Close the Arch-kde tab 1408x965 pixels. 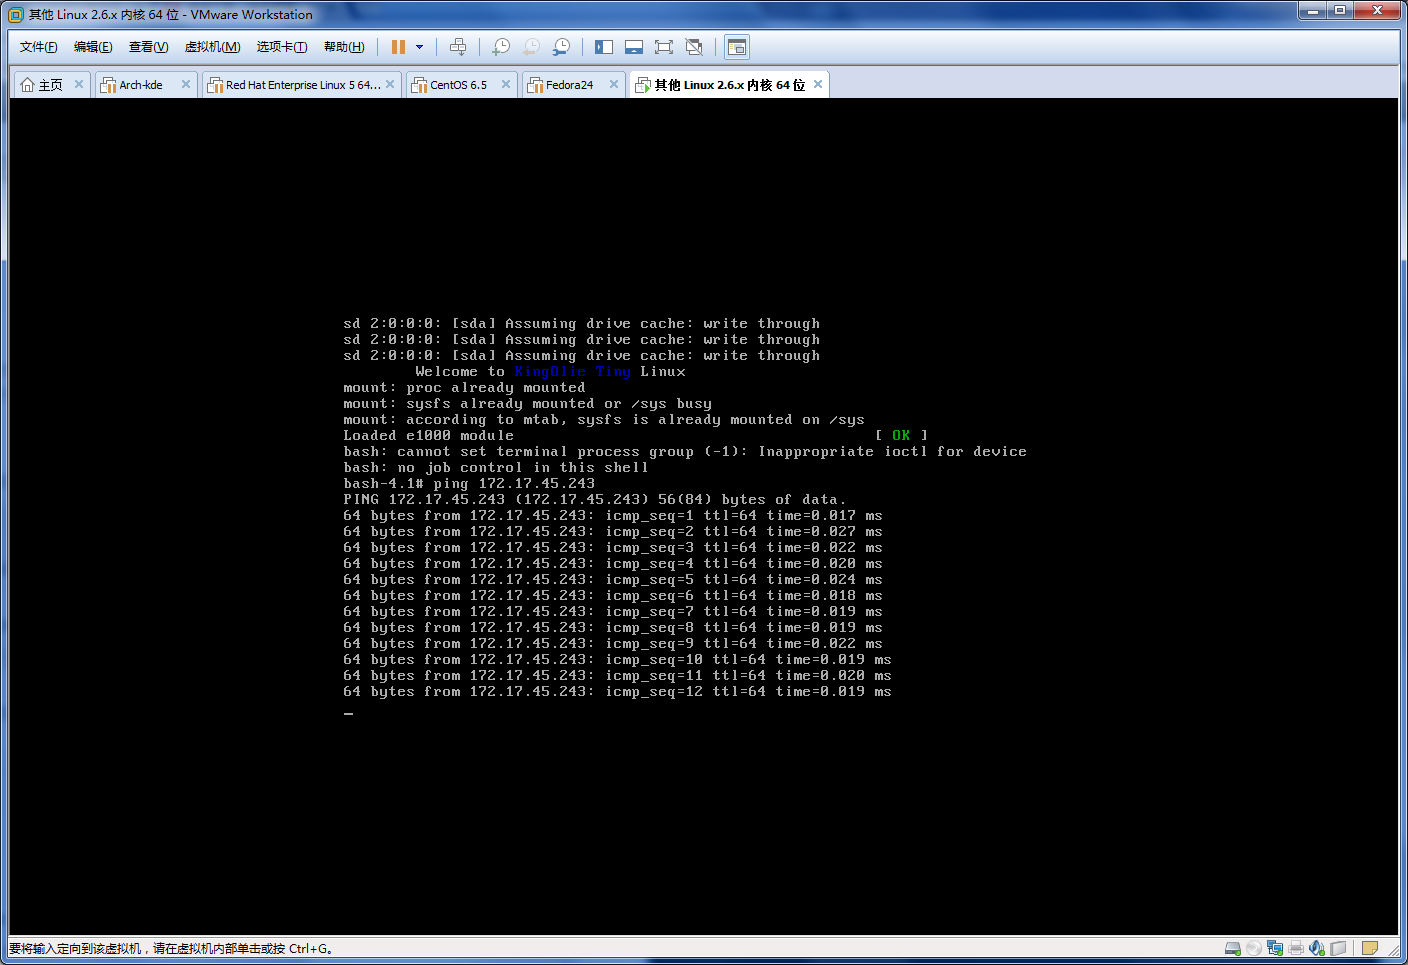click(186, 84)
